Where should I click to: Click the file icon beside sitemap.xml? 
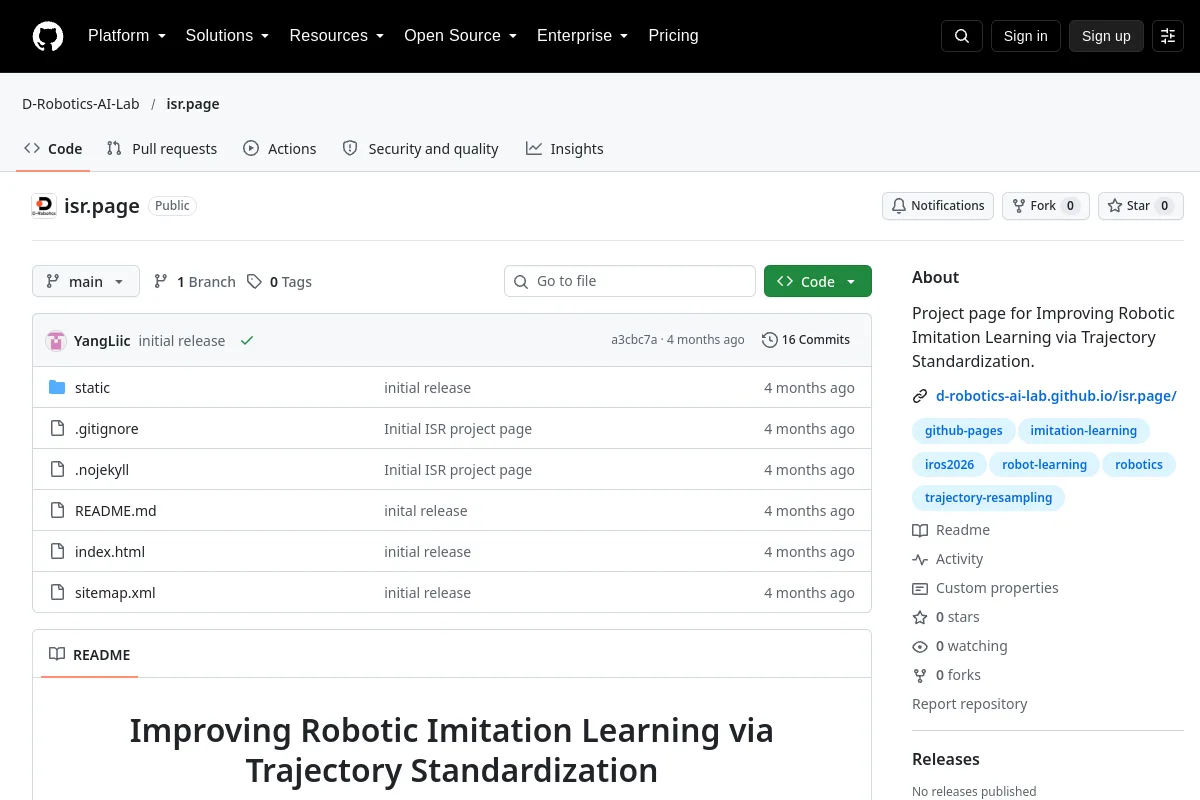(x=57, y=593)
